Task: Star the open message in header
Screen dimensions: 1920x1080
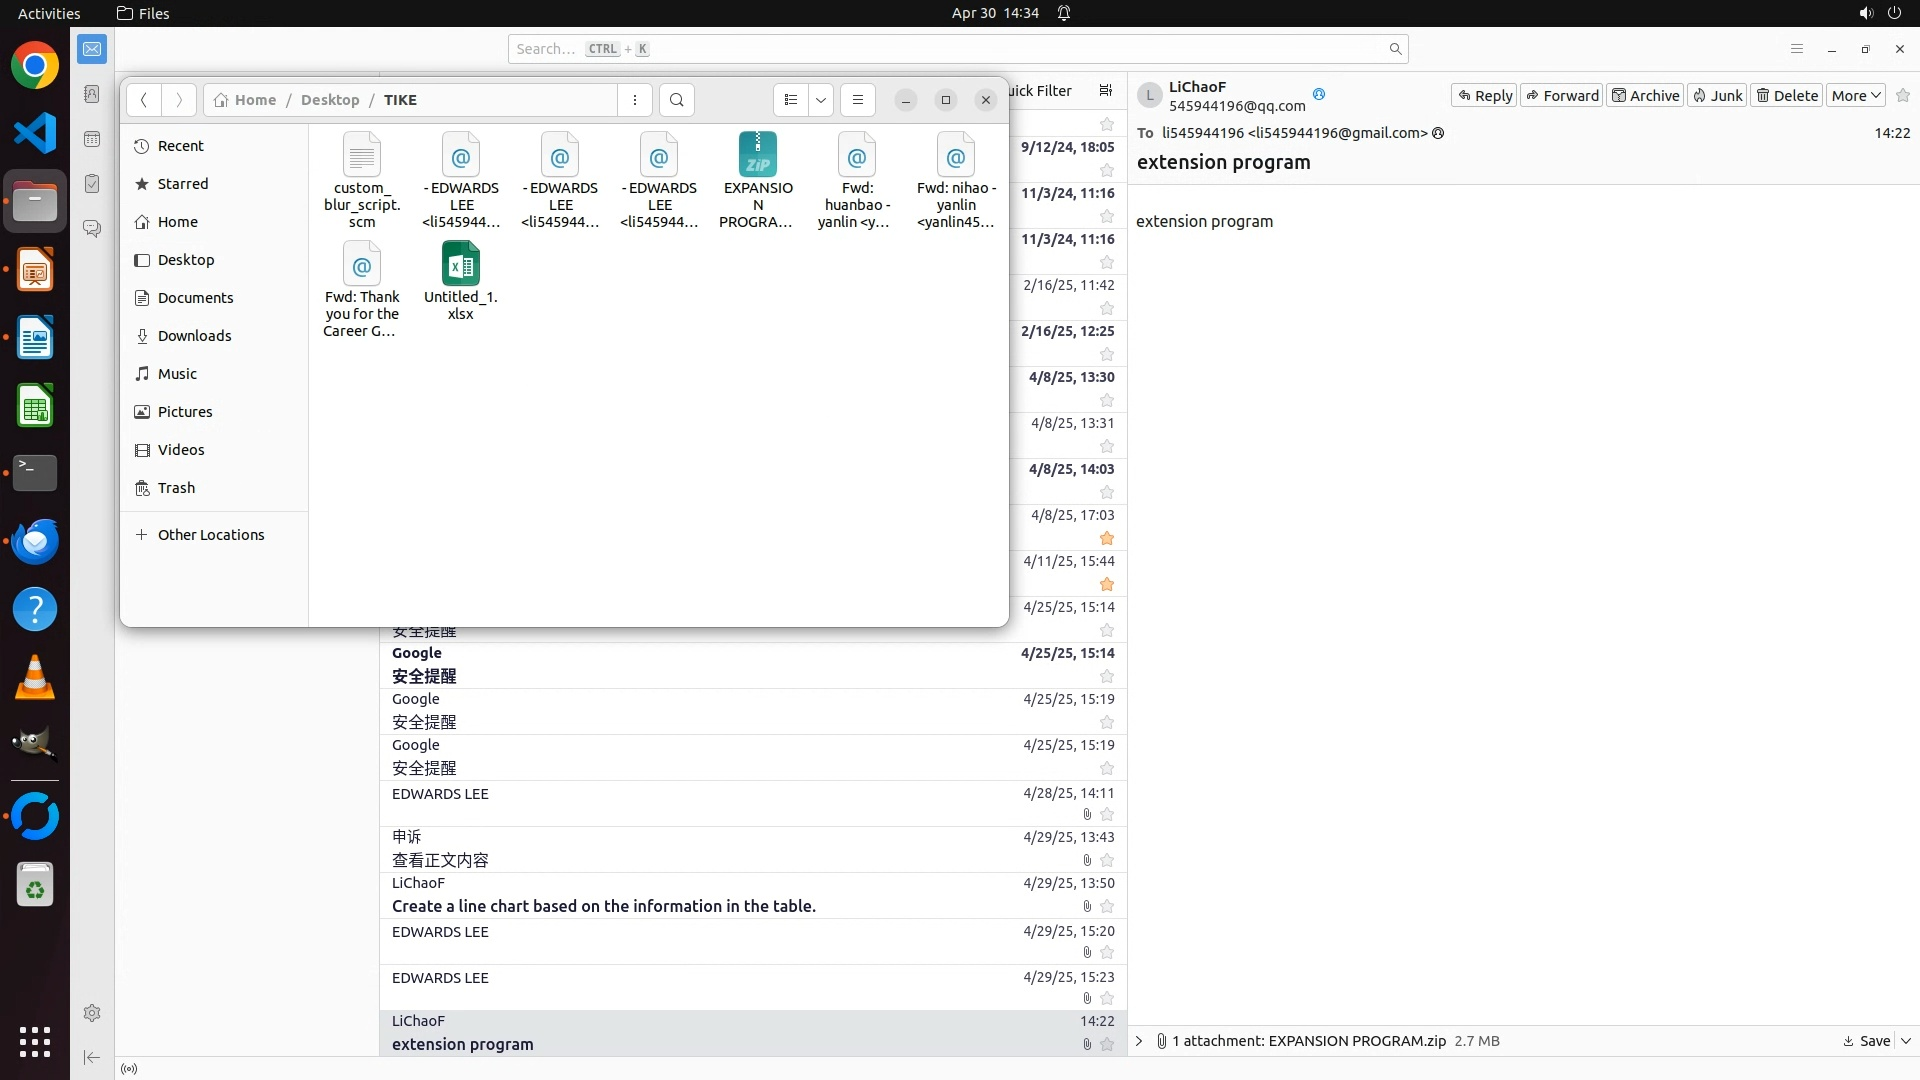Action: click(1903, 96)
